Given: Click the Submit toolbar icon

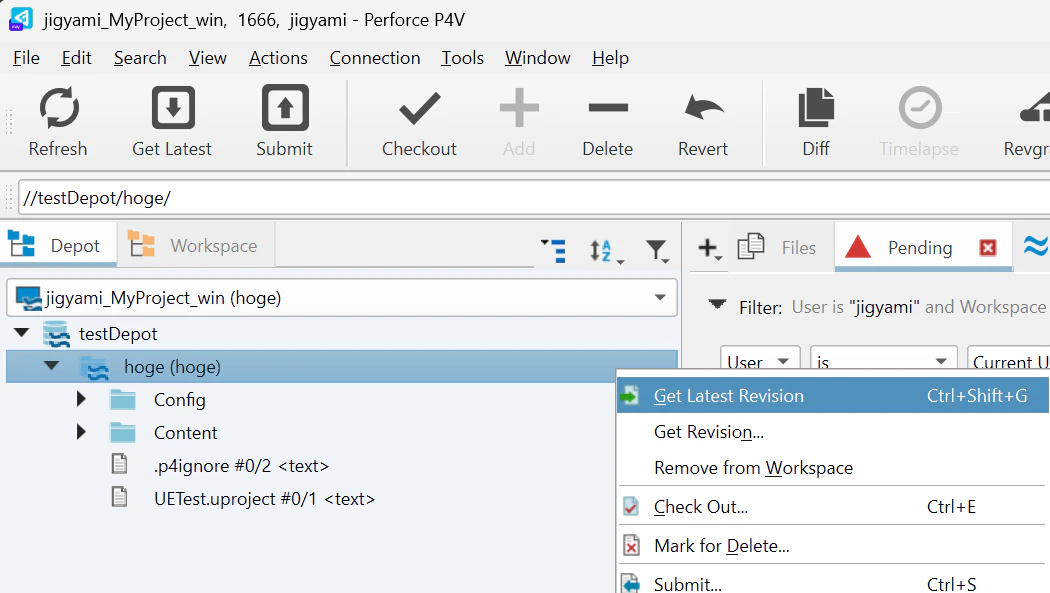Looking at the screenshot, I should [285, 107].
